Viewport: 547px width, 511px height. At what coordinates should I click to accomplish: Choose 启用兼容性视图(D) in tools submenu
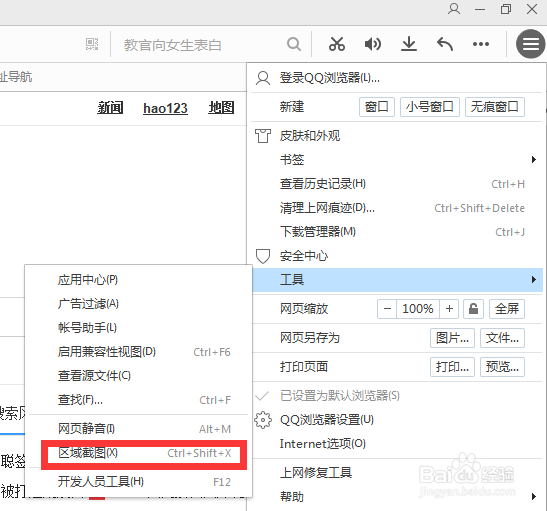(x=138, y=352)
